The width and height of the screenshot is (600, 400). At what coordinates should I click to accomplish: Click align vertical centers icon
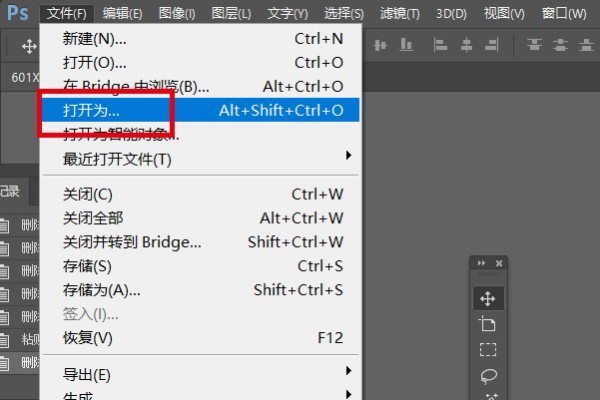pyautogui.click(x=380, y=46)
